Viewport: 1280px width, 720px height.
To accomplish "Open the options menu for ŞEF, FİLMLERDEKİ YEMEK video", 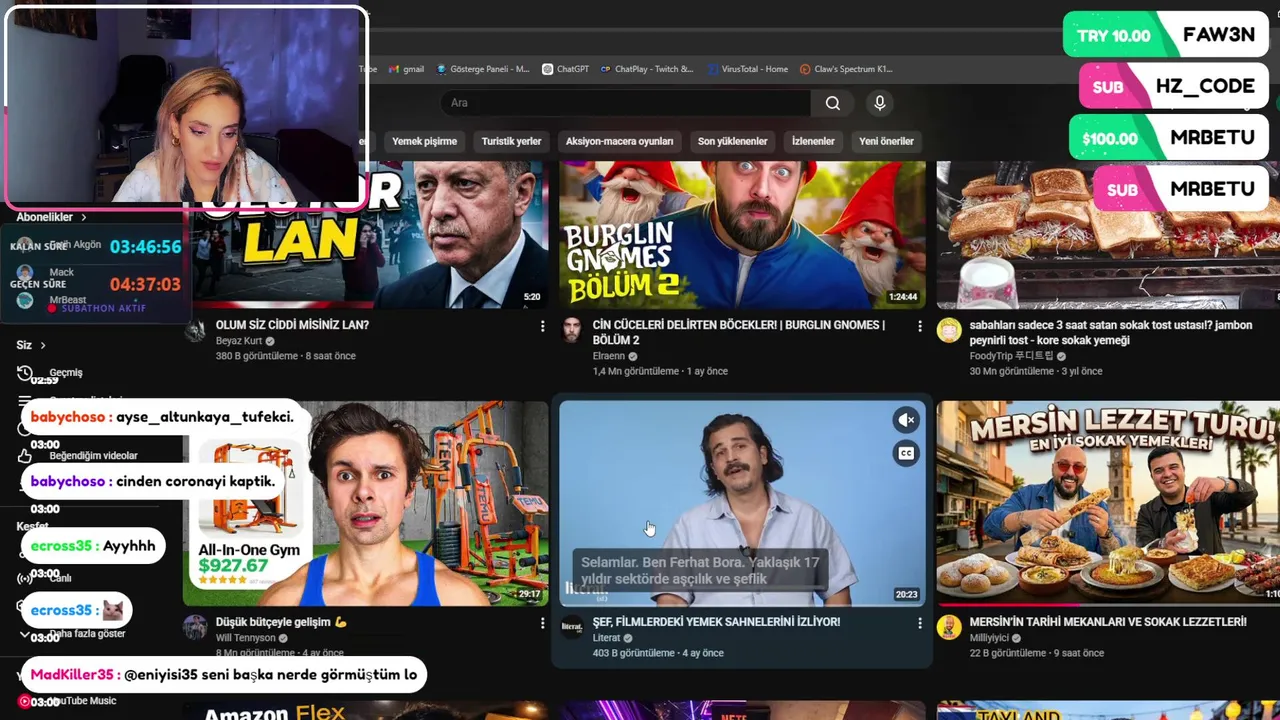I will [x=920, y=623].
